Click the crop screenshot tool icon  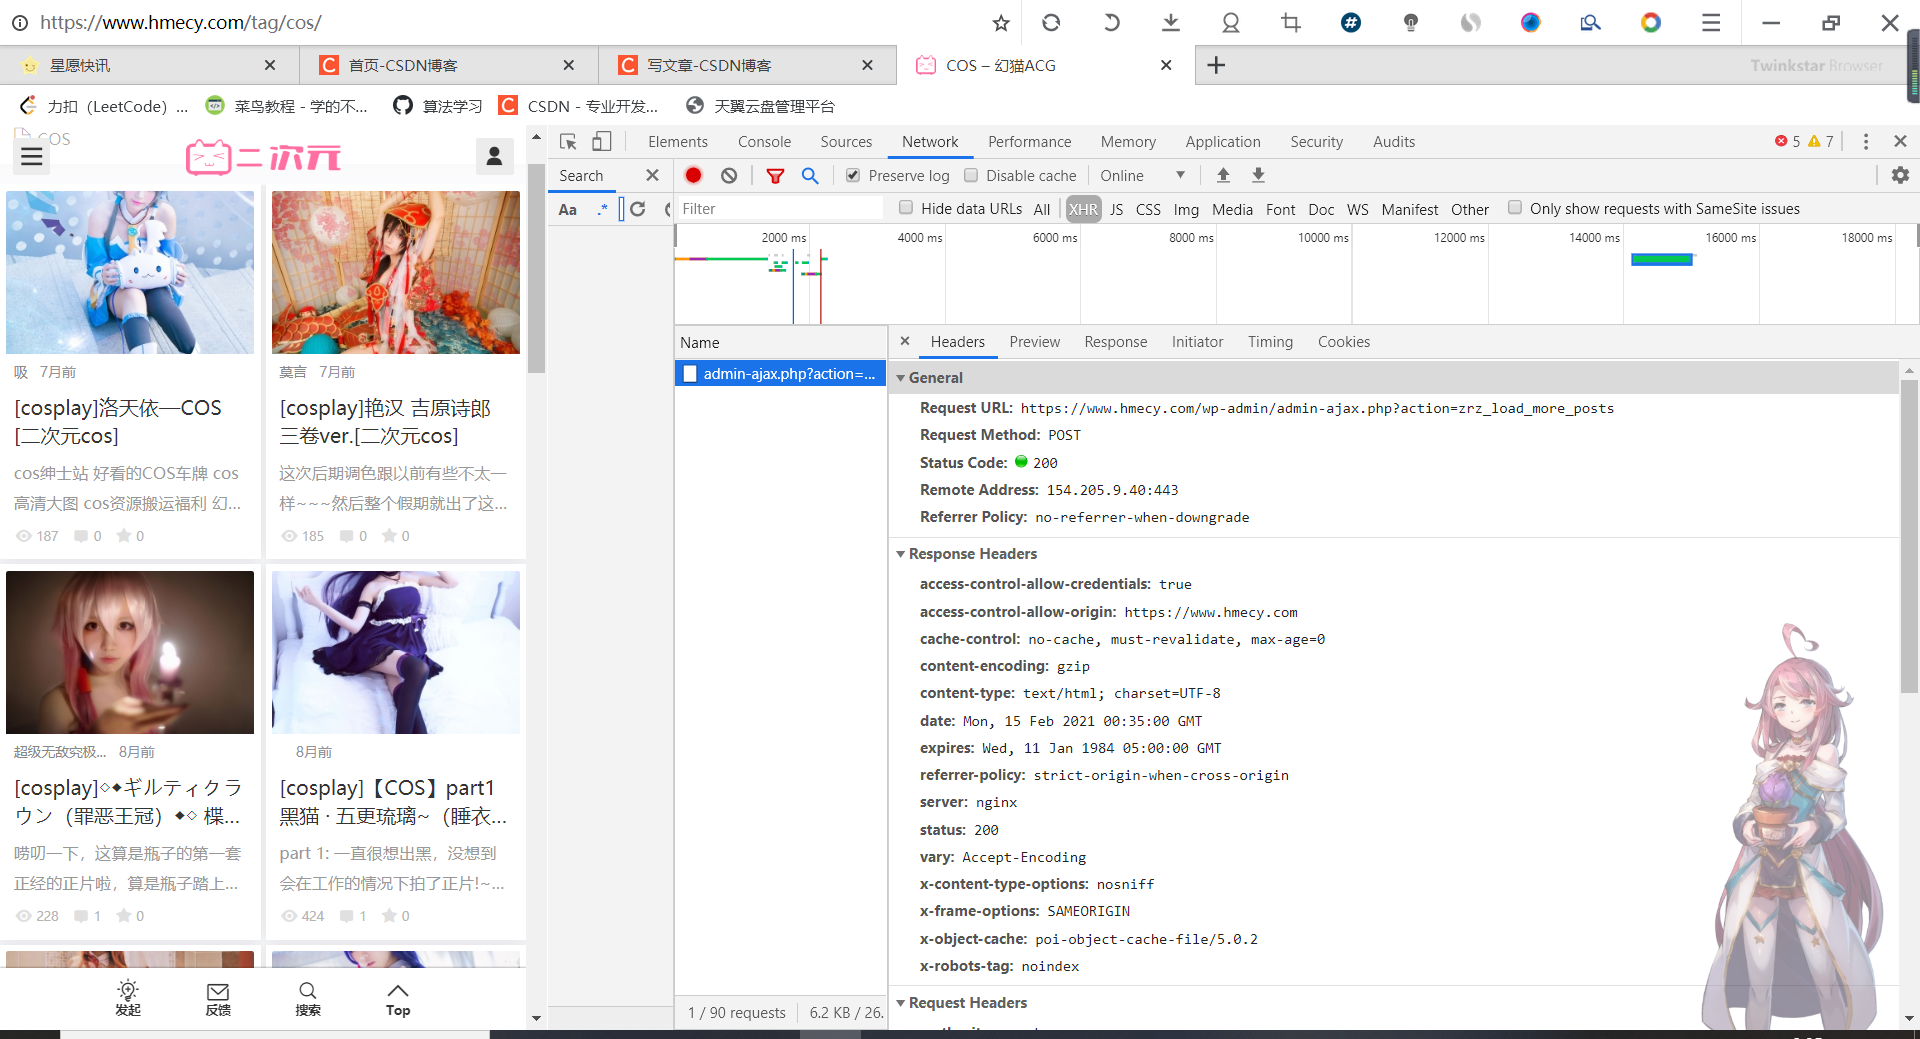(1291, 22)
